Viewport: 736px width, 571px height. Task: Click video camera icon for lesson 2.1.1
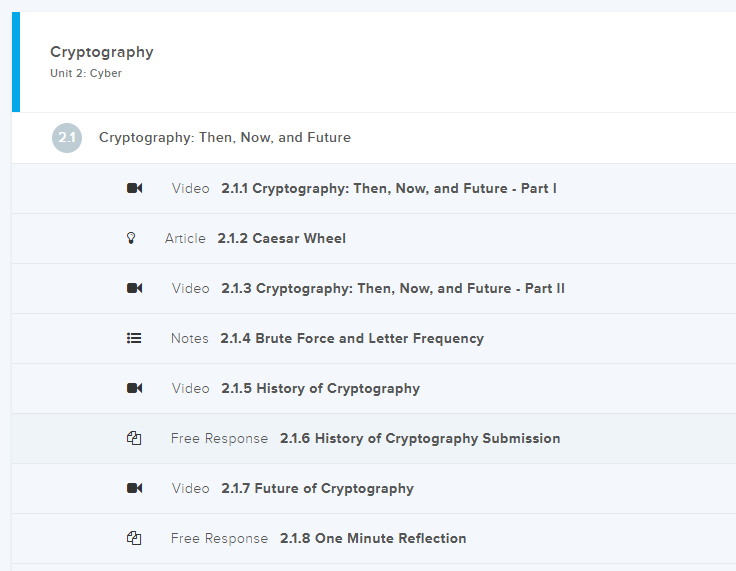134,188
